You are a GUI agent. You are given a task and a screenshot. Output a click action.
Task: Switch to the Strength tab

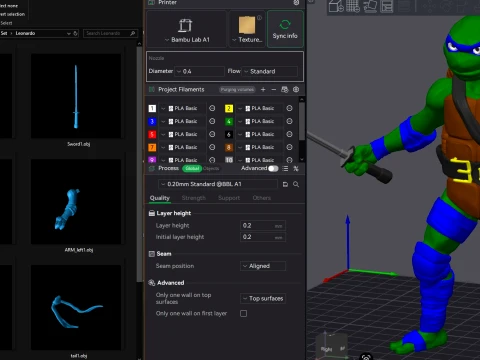pyautogui.click(x=194, y=198)
